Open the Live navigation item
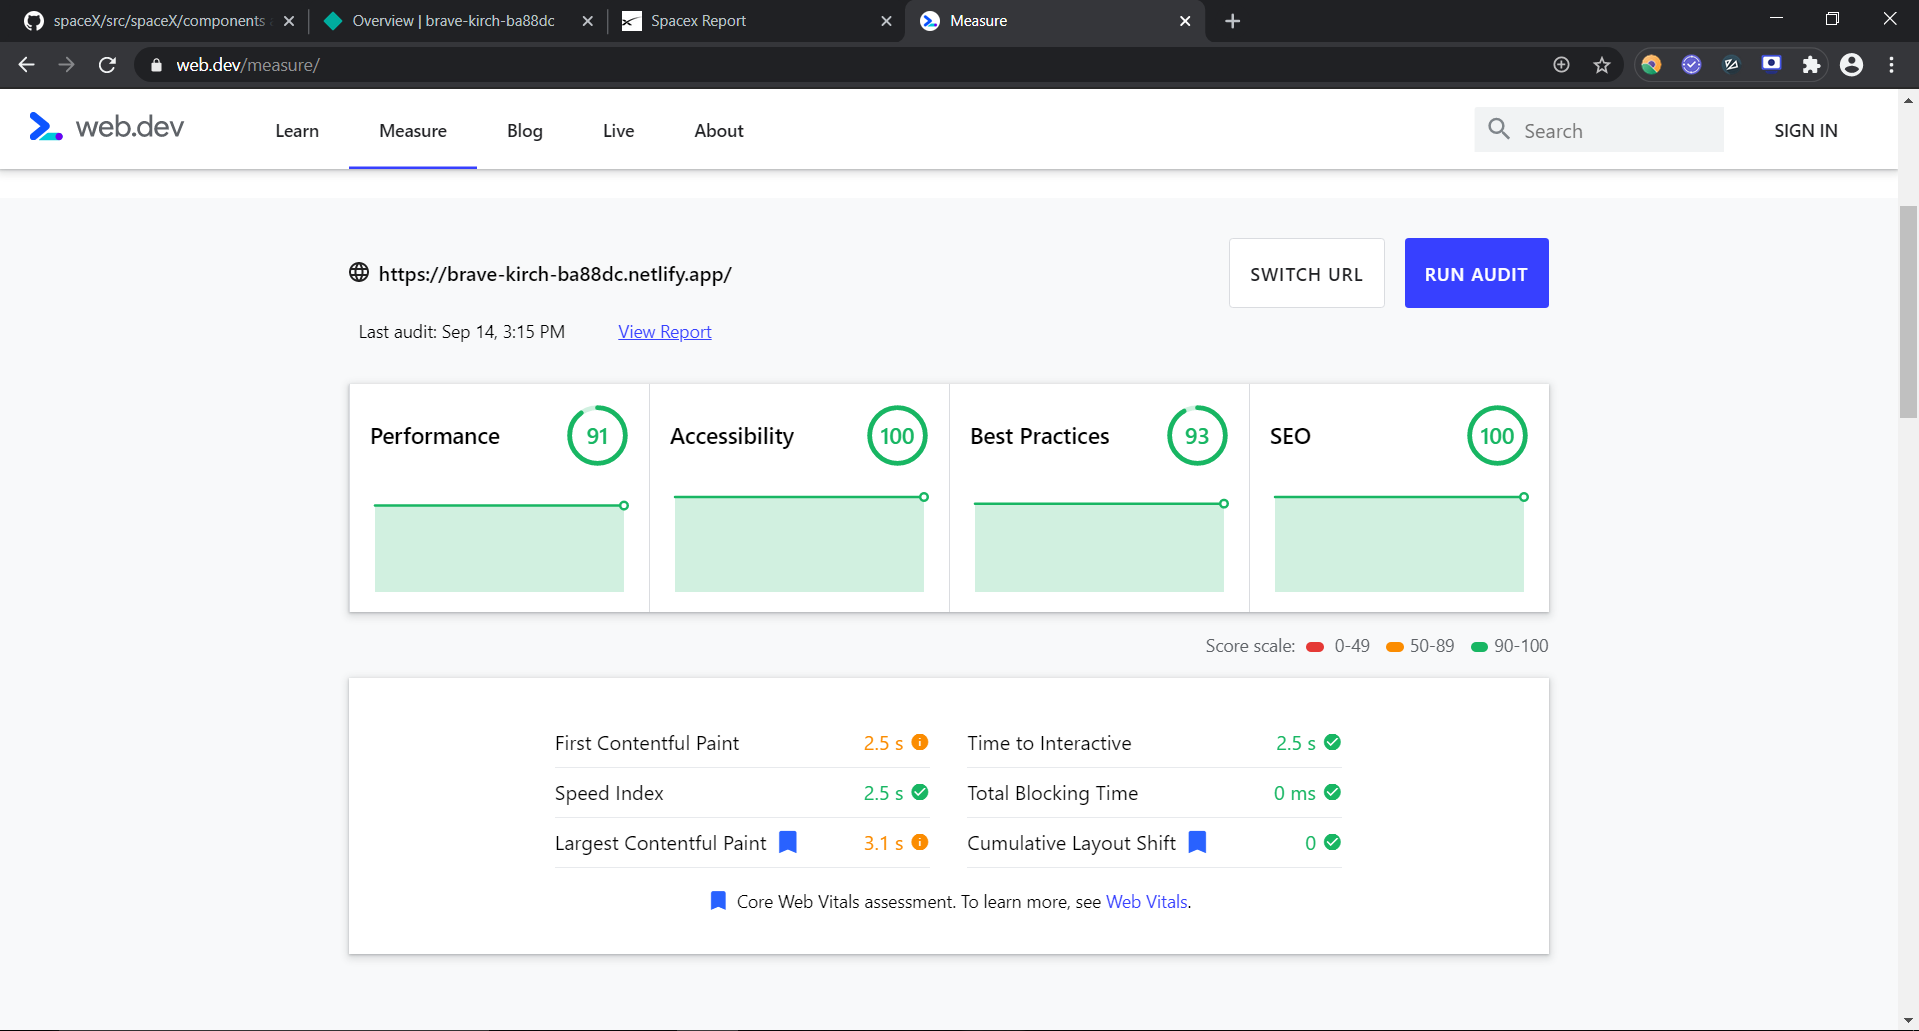Viewport: 1919px width, 1031px height. click(619, 131)
